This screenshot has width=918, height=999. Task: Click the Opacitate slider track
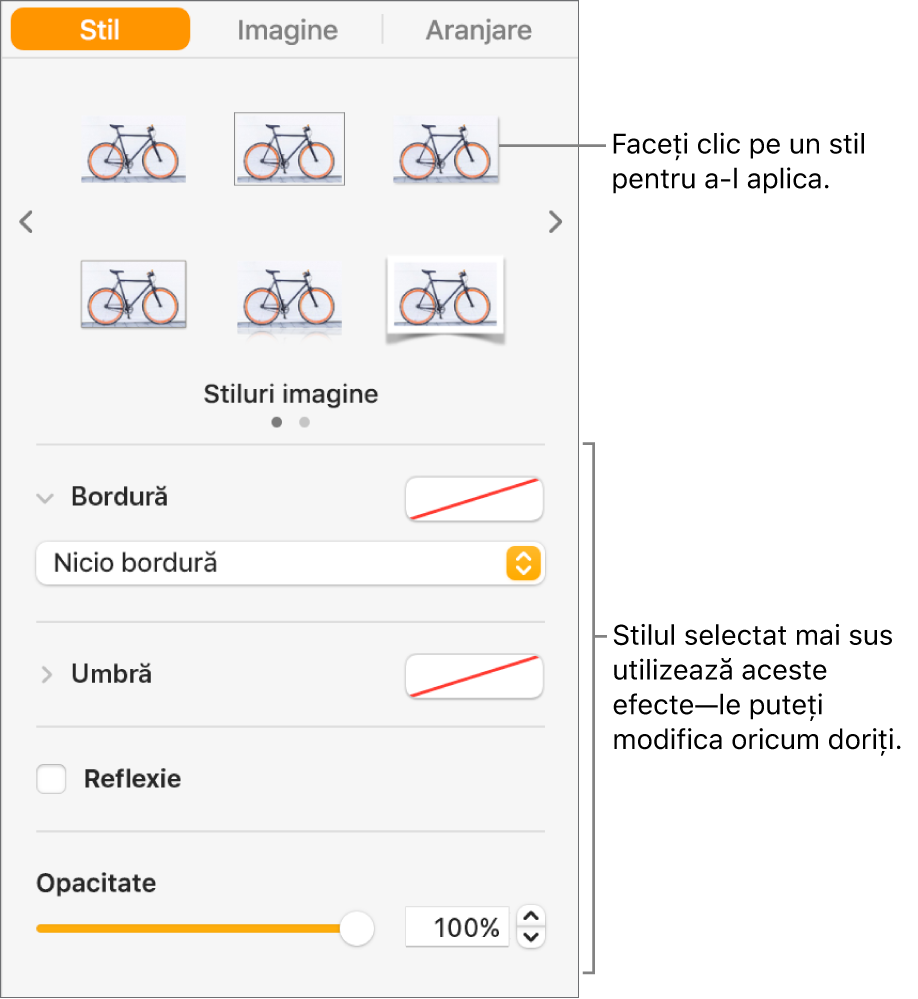pos(189,928)
